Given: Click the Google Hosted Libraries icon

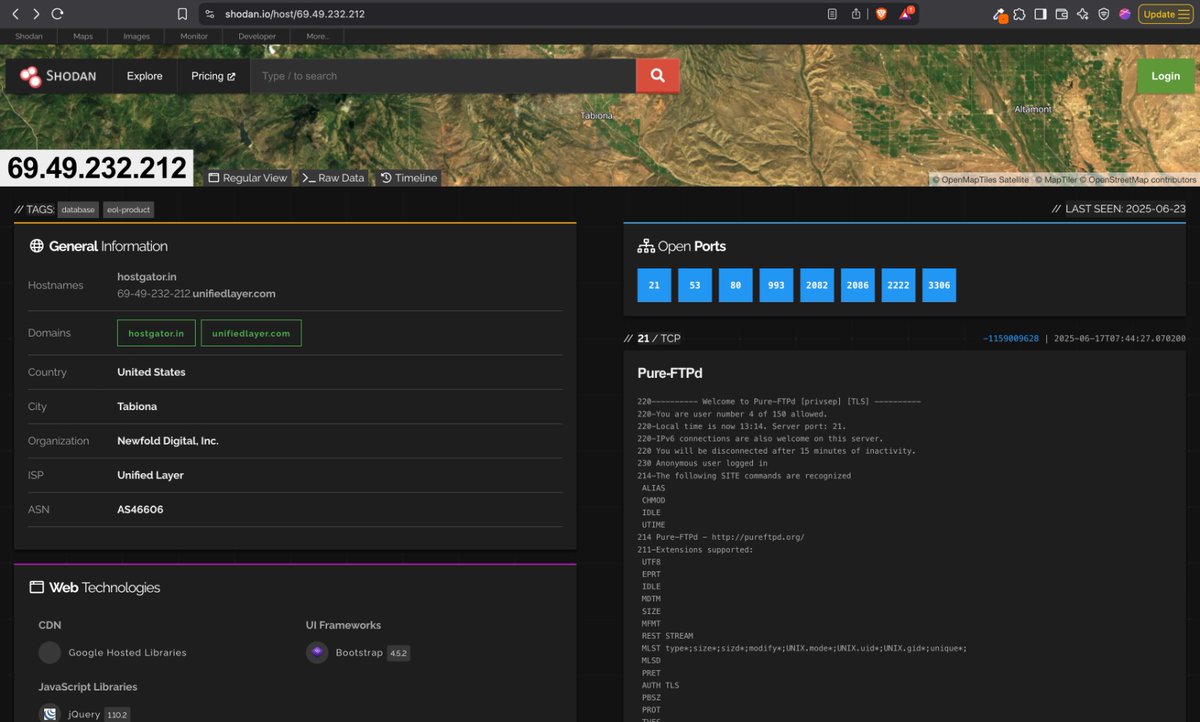Looking at the screenshot, I should (50, 653).
